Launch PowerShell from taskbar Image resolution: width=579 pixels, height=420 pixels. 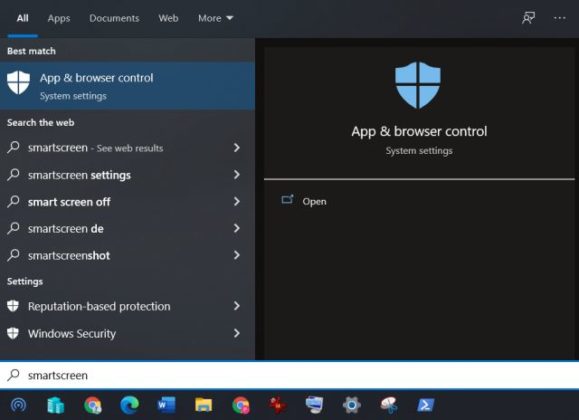click(x=426, y=405)
